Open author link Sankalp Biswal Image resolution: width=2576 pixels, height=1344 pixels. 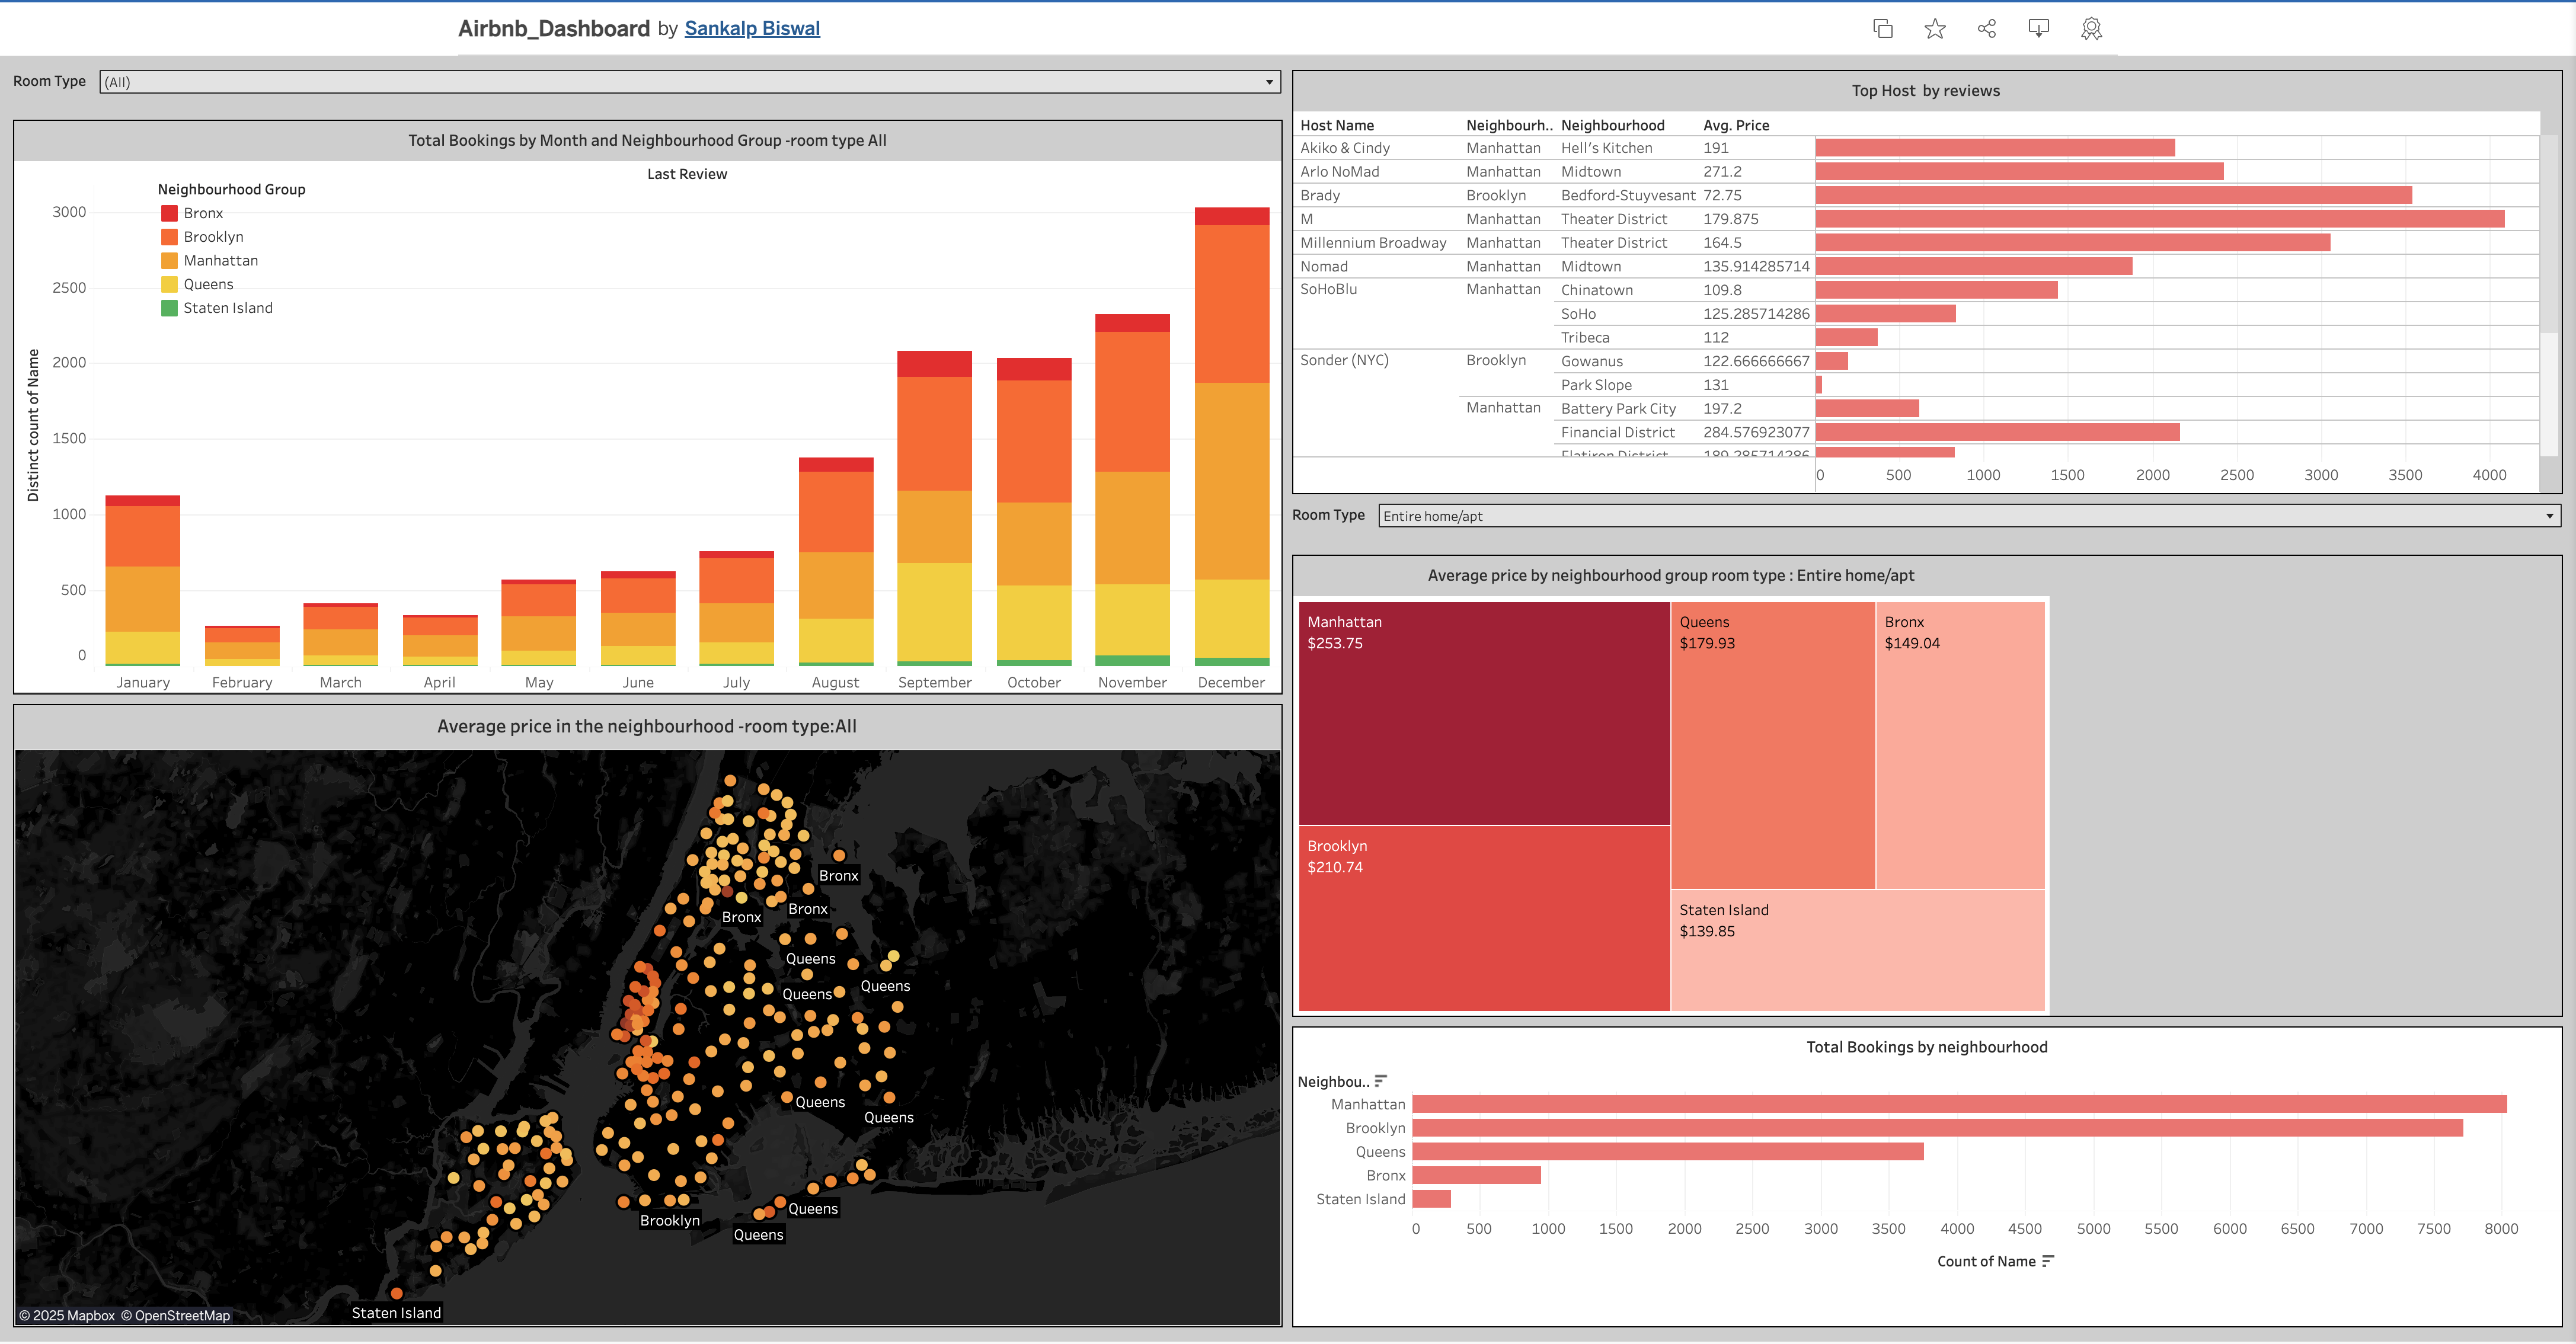pyautogui.click(x=752, y=28)
